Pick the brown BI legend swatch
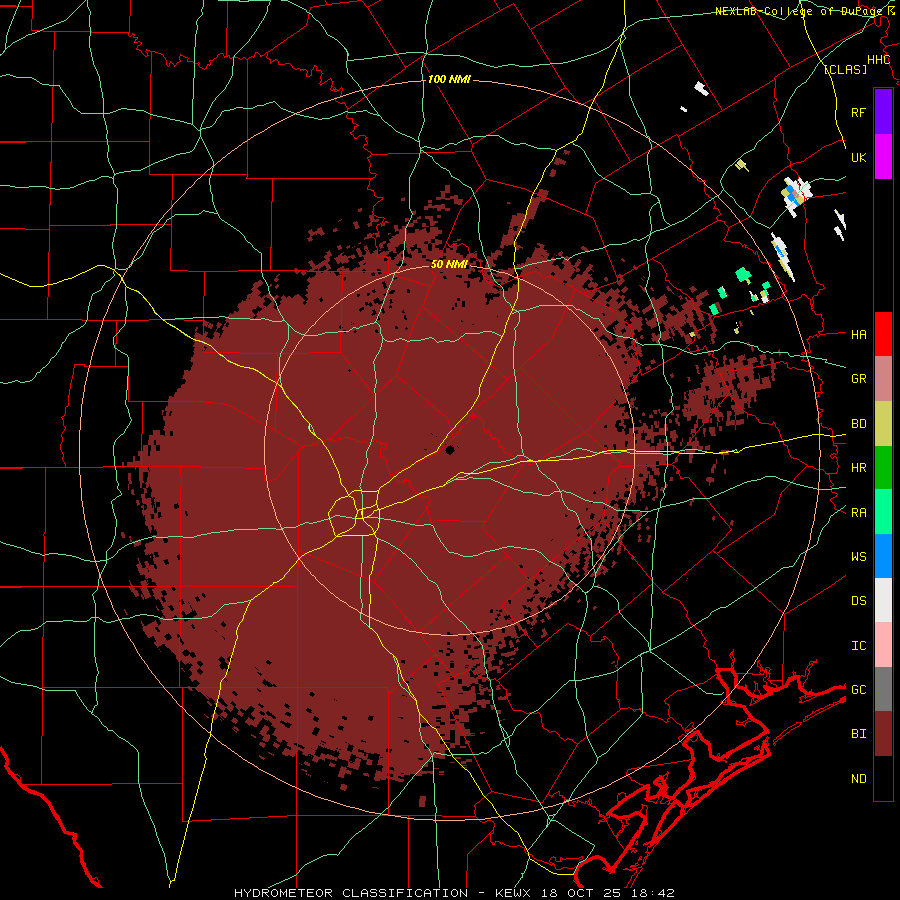900x900 pixels. click(x=883, y=734)
